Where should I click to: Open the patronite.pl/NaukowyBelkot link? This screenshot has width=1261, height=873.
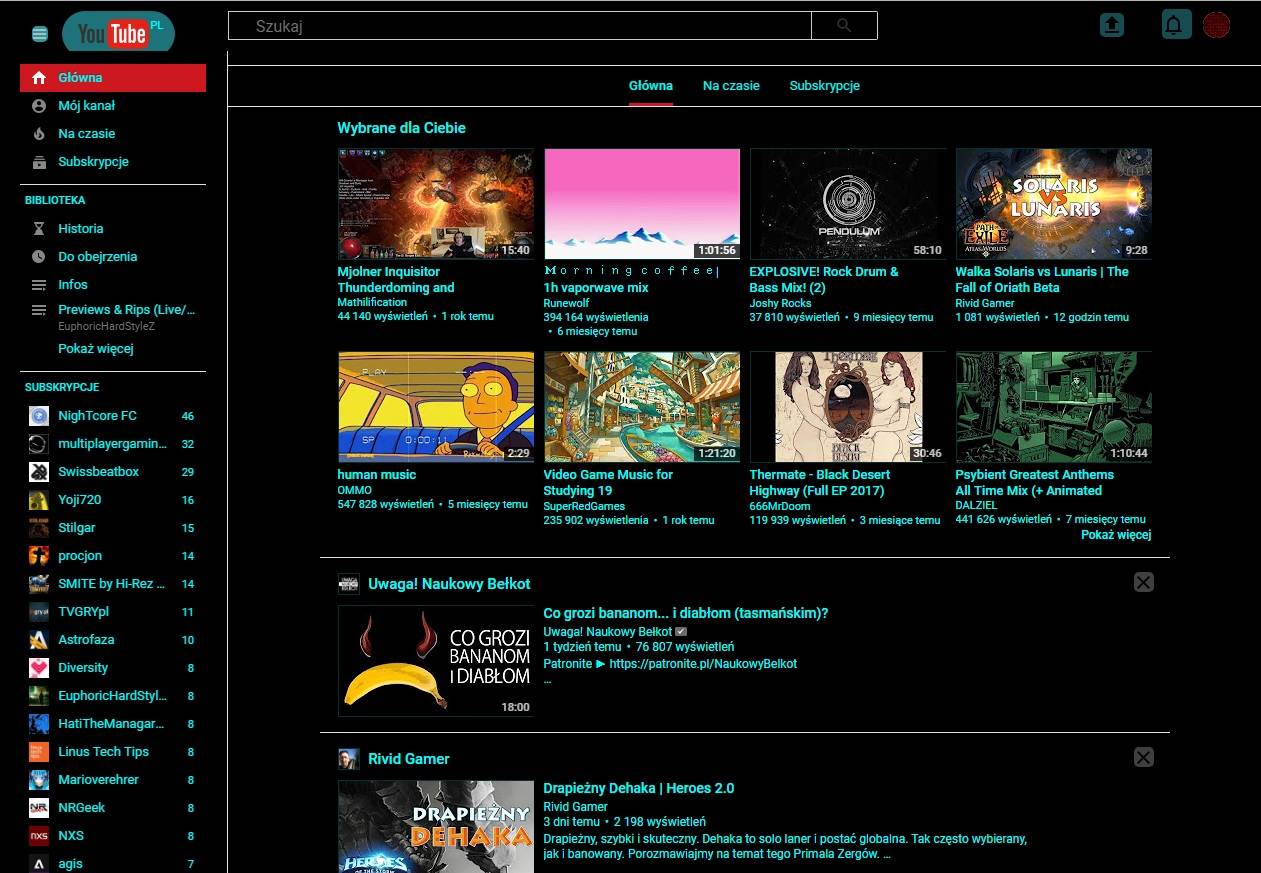pos(703,664)
